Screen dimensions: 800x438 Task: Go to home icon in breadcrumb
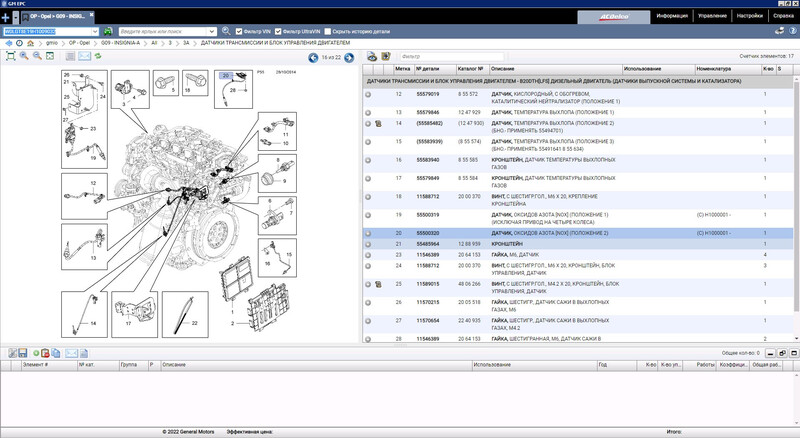[x=30, y=43]
